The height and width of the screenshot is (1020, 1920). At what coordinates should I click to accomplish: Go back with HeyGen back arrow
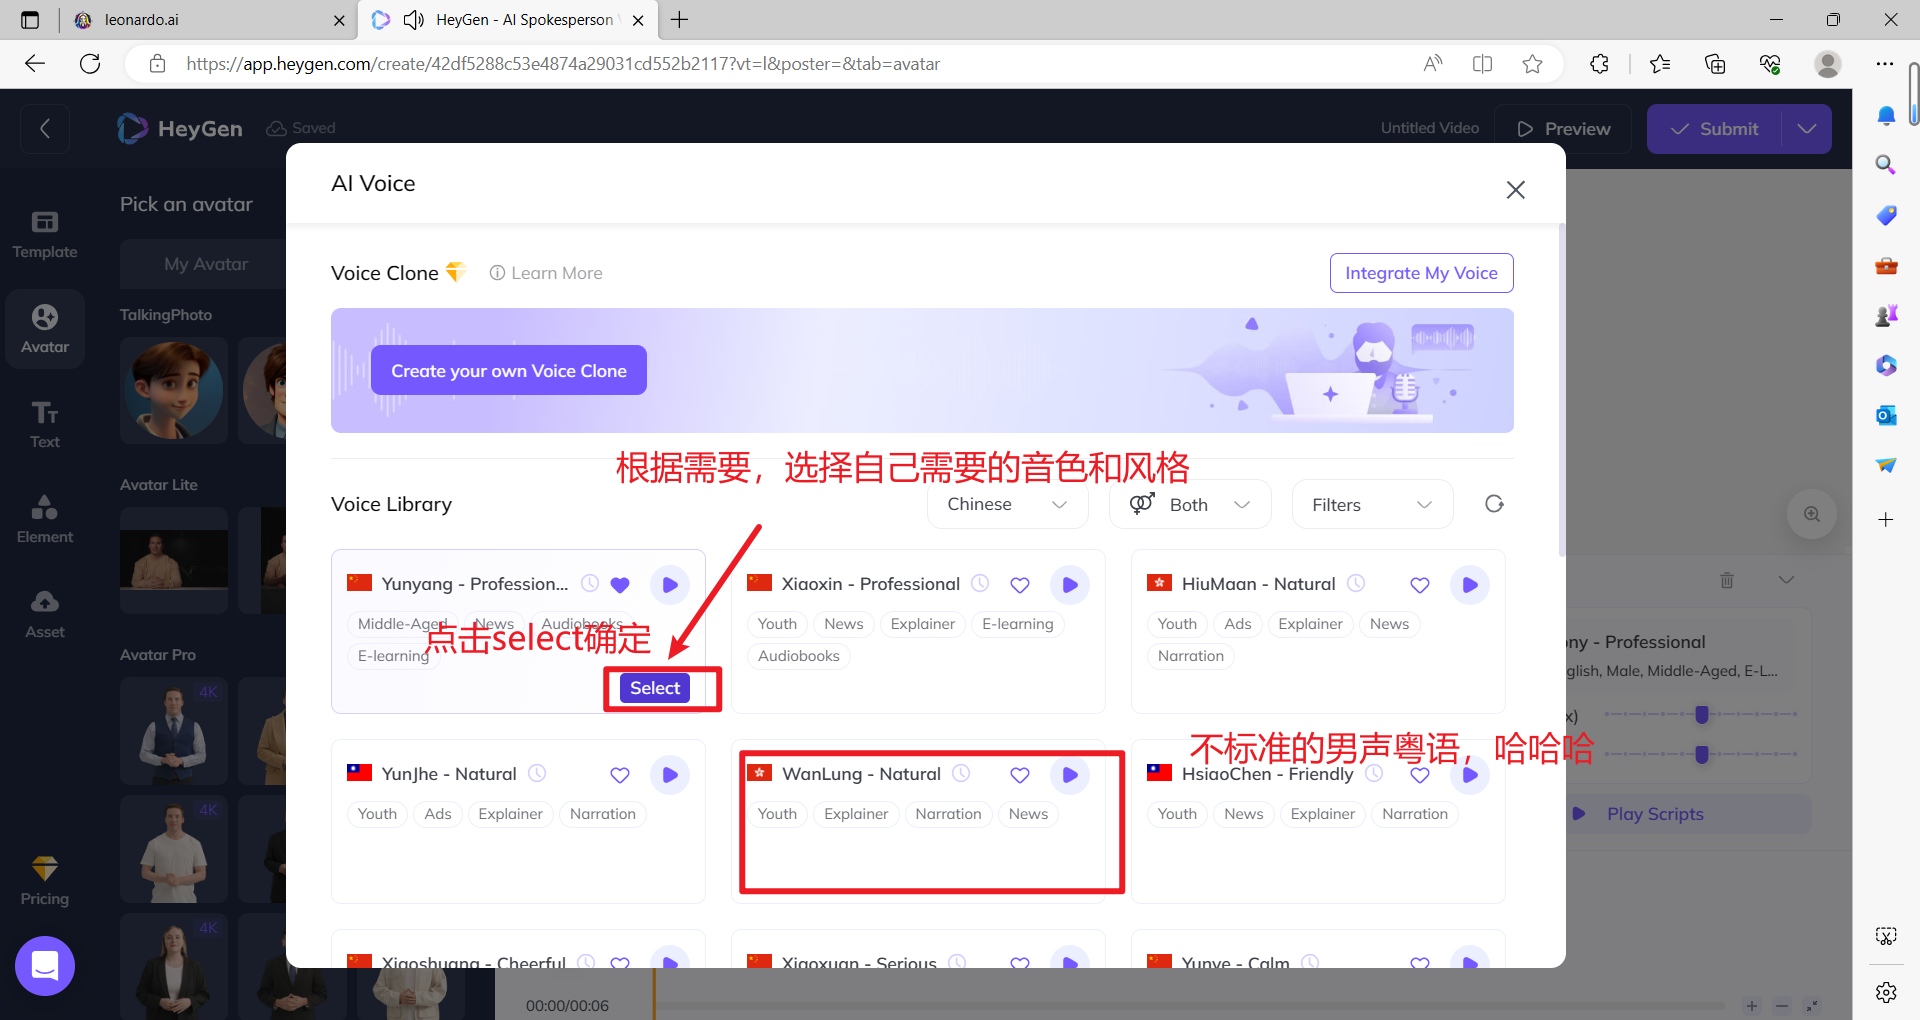[x=45, y=129]
